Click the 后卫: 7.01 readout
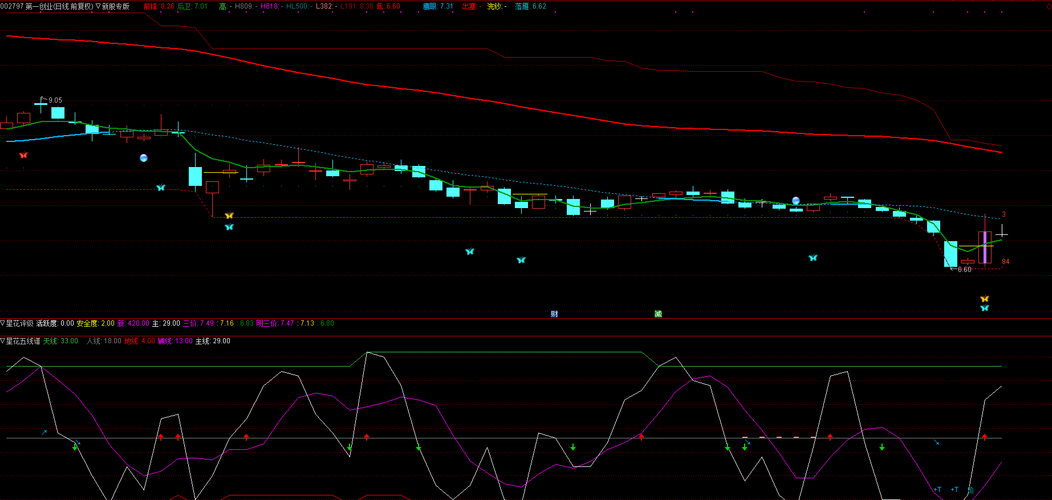1052x500 pixels. [x=193, y=5]
